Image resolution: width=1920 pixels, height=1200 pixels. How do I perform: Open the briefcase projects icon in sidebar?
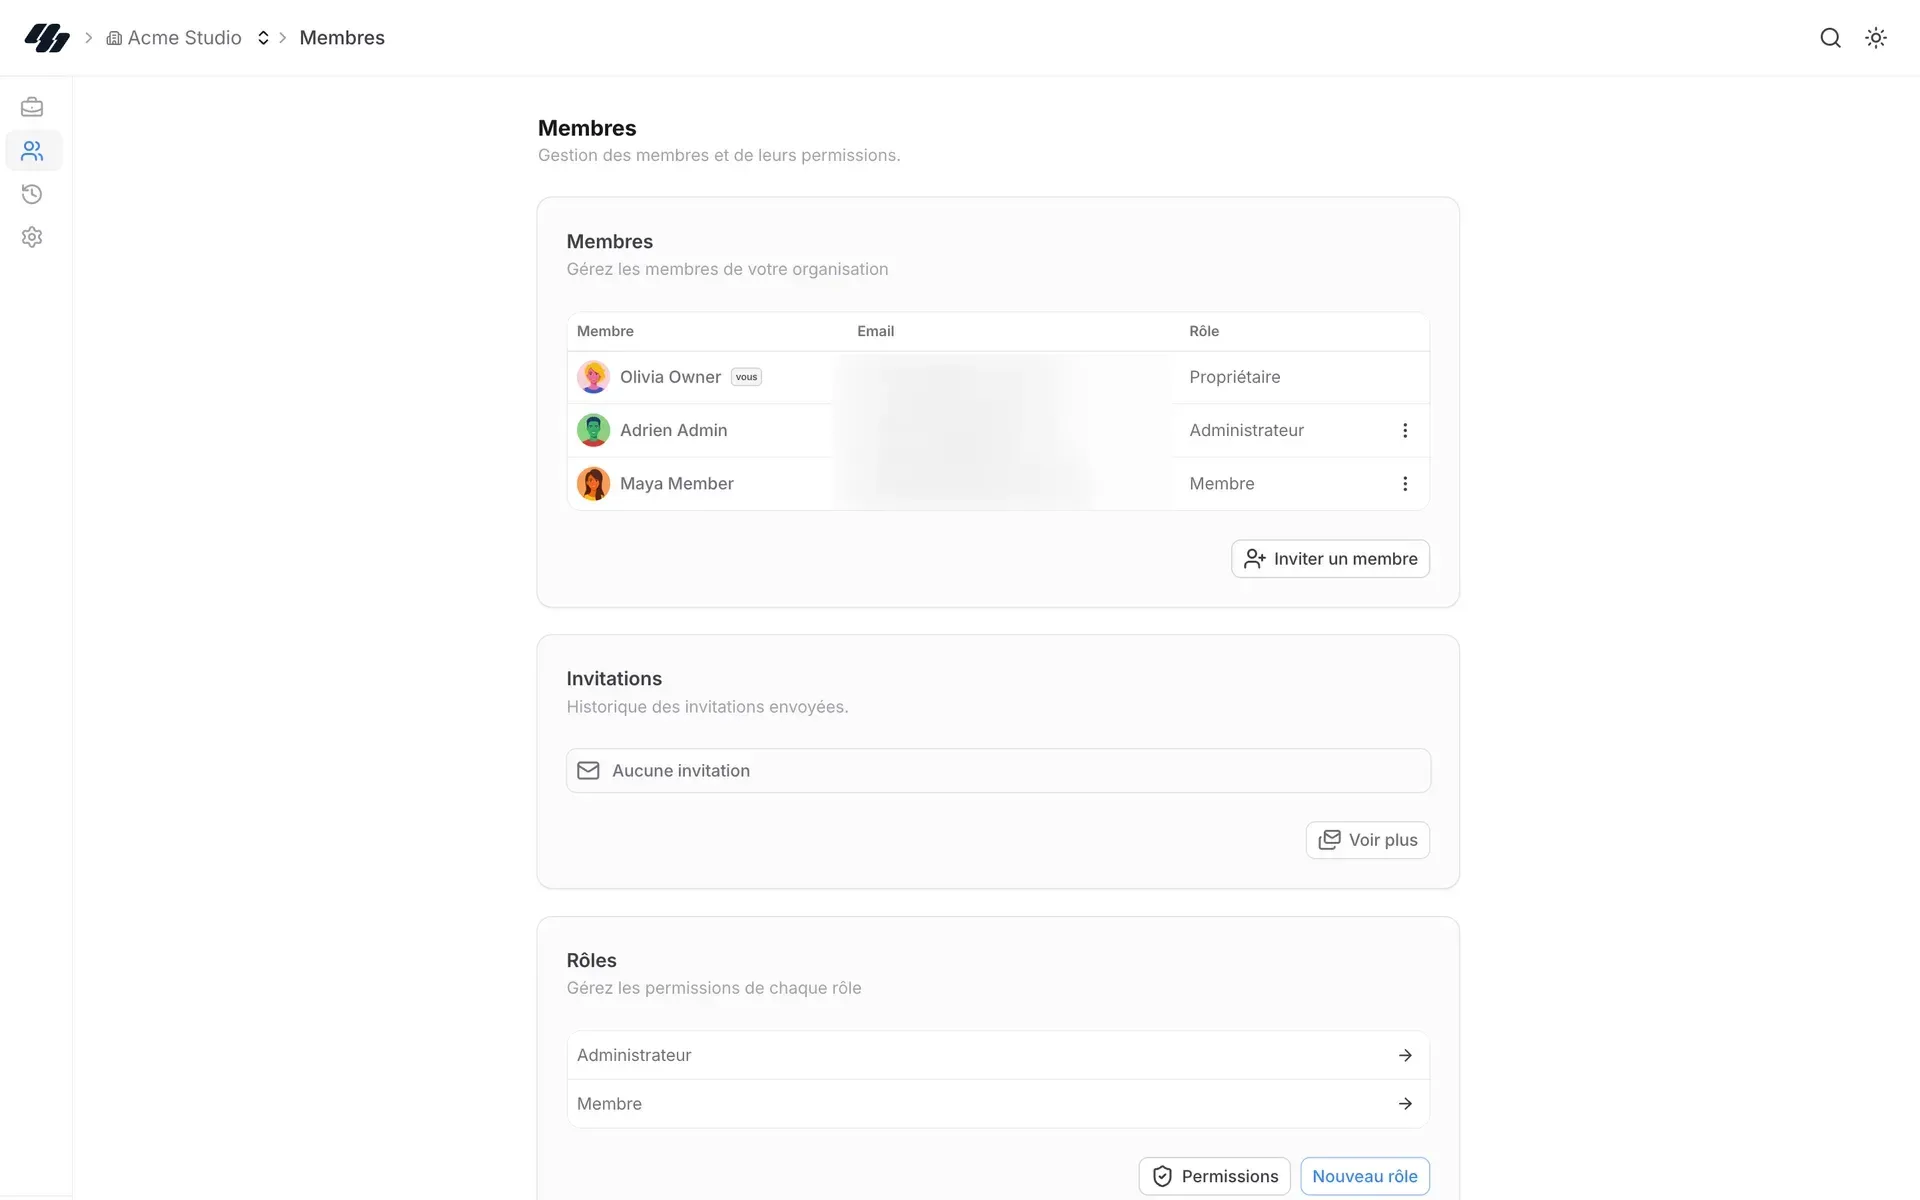(x=32, y=107)
